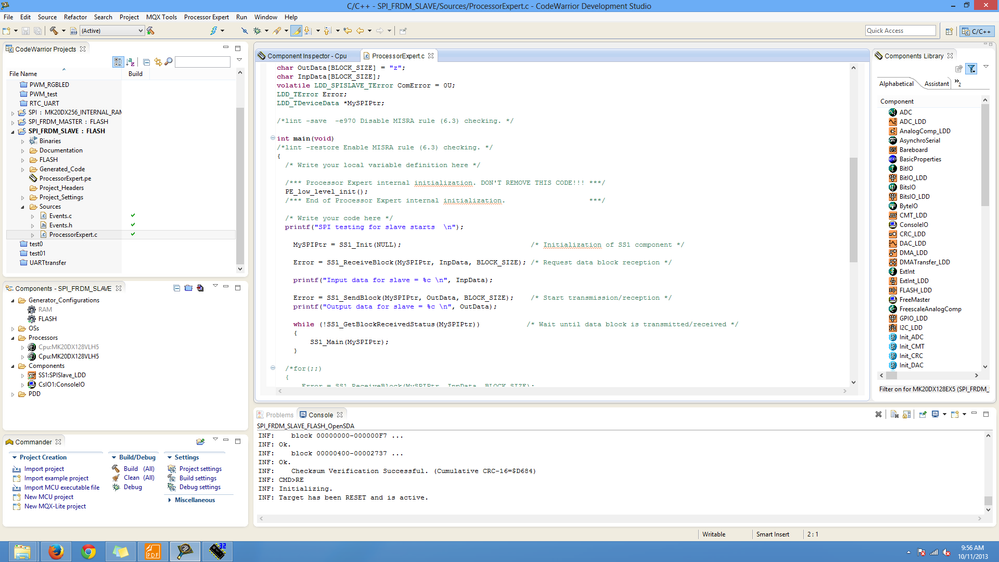The height and width of the screenshot is (562, 999).
Task: Click the filter text field in CodeWarrior Projects
Action: 203,62
